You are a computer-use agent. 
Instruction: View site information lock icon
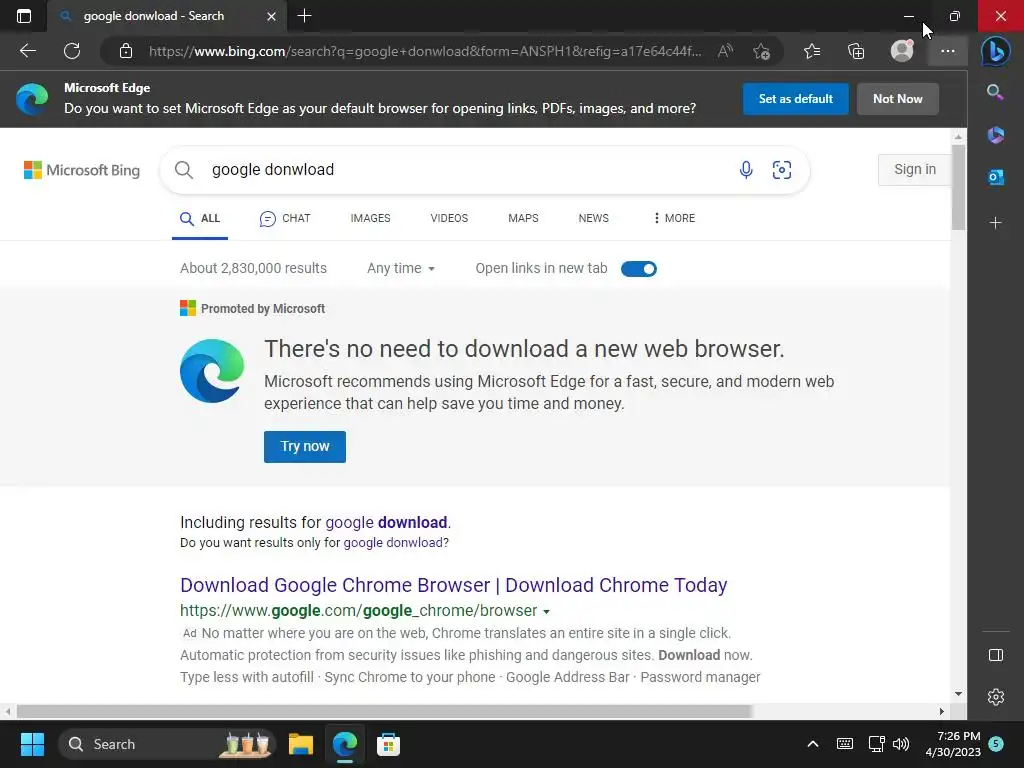coord(126,51)
